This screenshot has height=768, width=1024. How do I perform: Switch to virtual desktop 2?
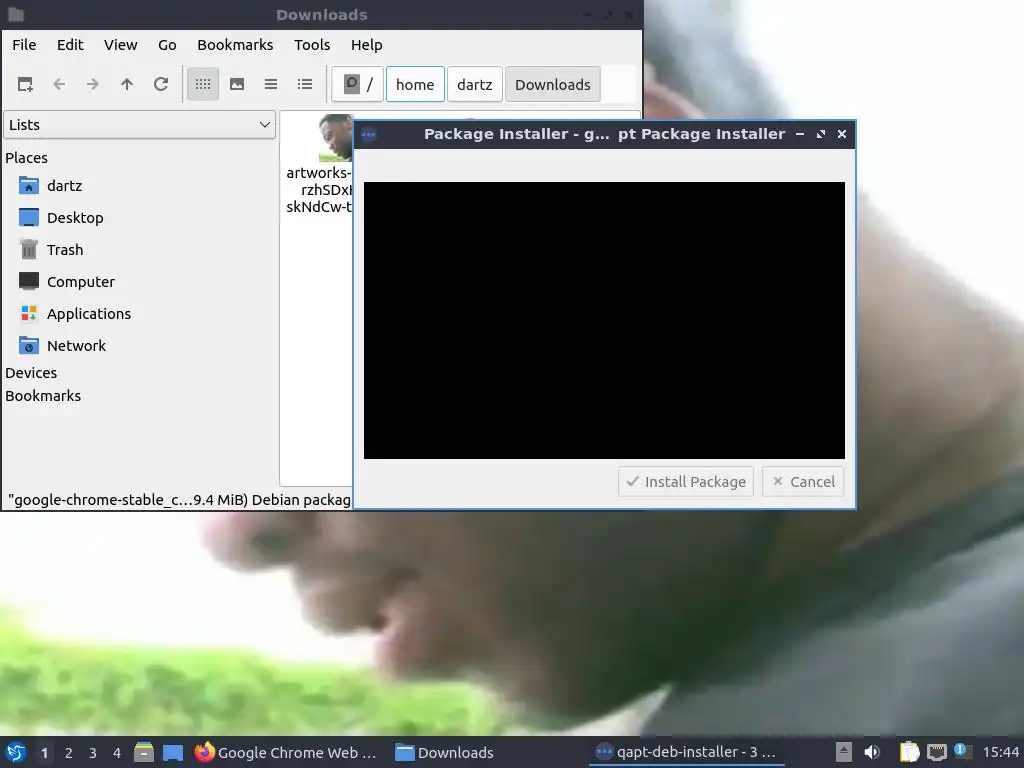click(x=69, y=753)
